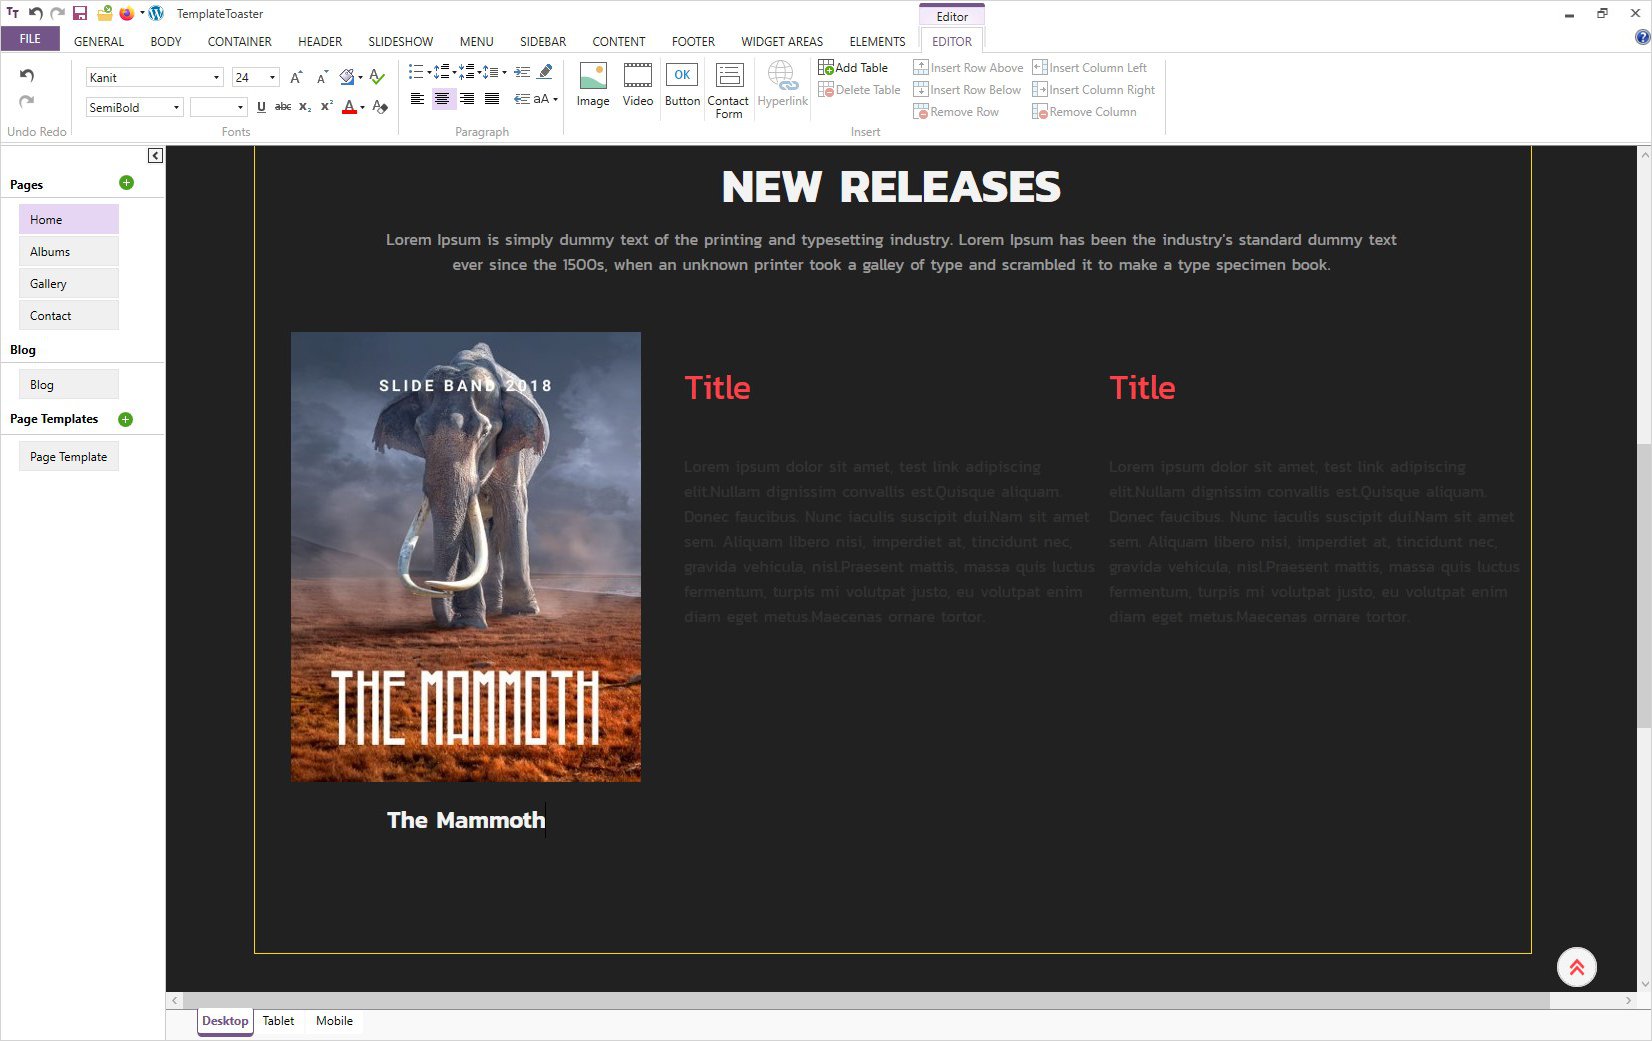Insert a Video element
The width and height of the screenshot is (1652, 1041).
[637, 84]
